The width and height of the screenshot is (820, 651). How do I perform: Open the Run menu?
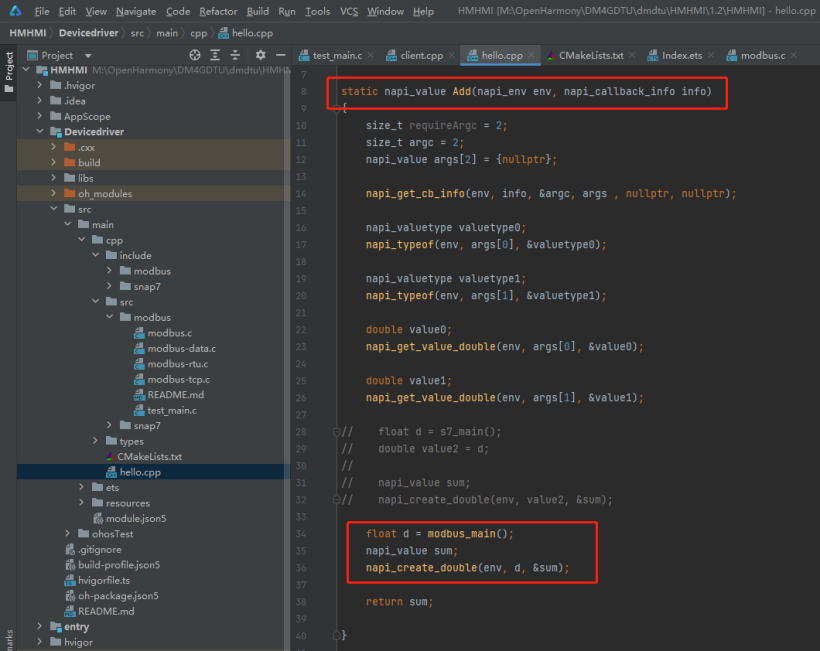coord(287,11)
